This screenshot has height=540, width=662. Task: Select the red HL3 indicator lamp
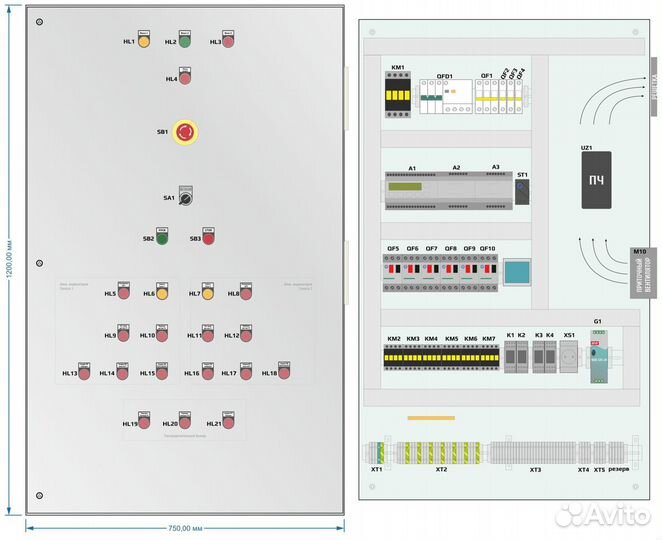[228, 41]
